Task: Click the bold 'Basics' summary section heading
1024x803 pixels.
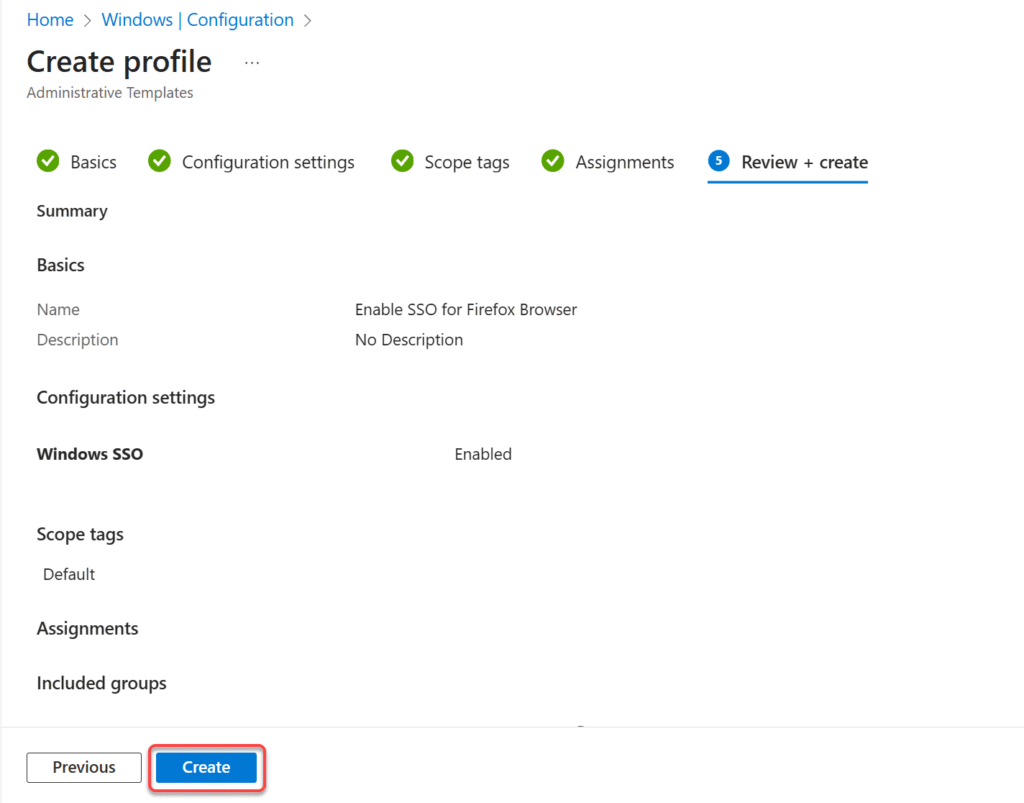Action: pos(60,265)
